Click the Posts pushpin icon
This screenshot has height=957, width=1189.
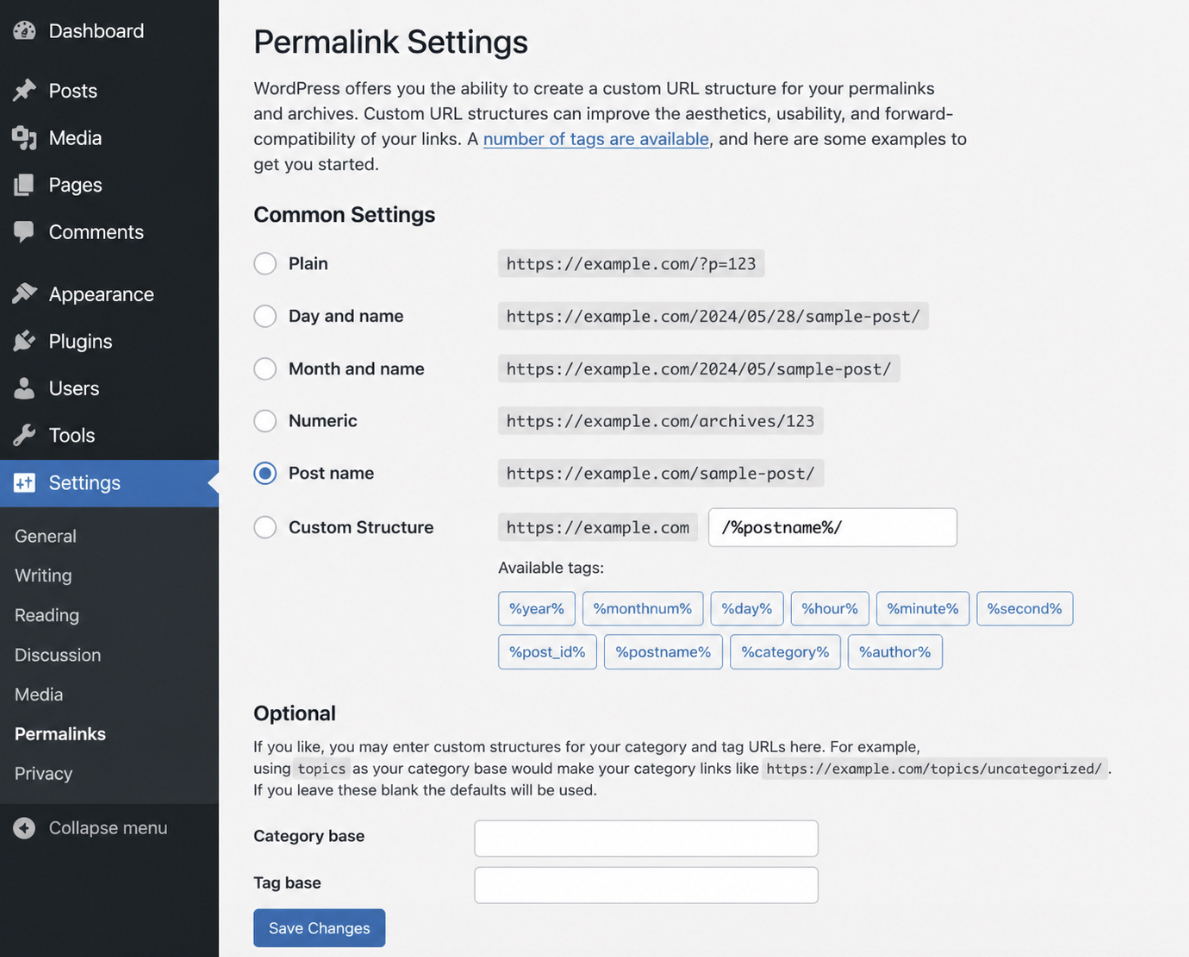tap(24, 90)
